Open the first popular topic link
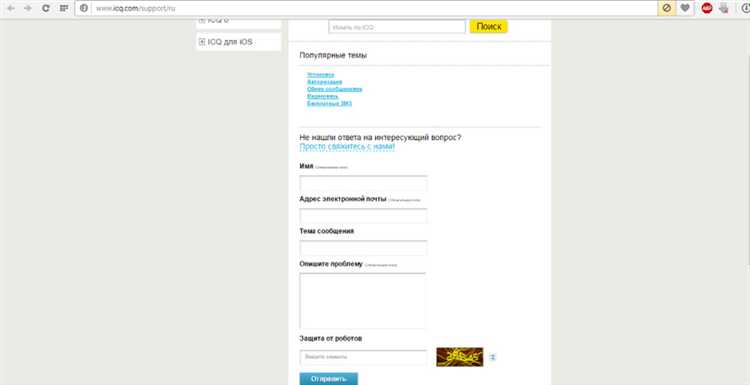The height and width of the screenshot is (385, 750). click(320, 75)
